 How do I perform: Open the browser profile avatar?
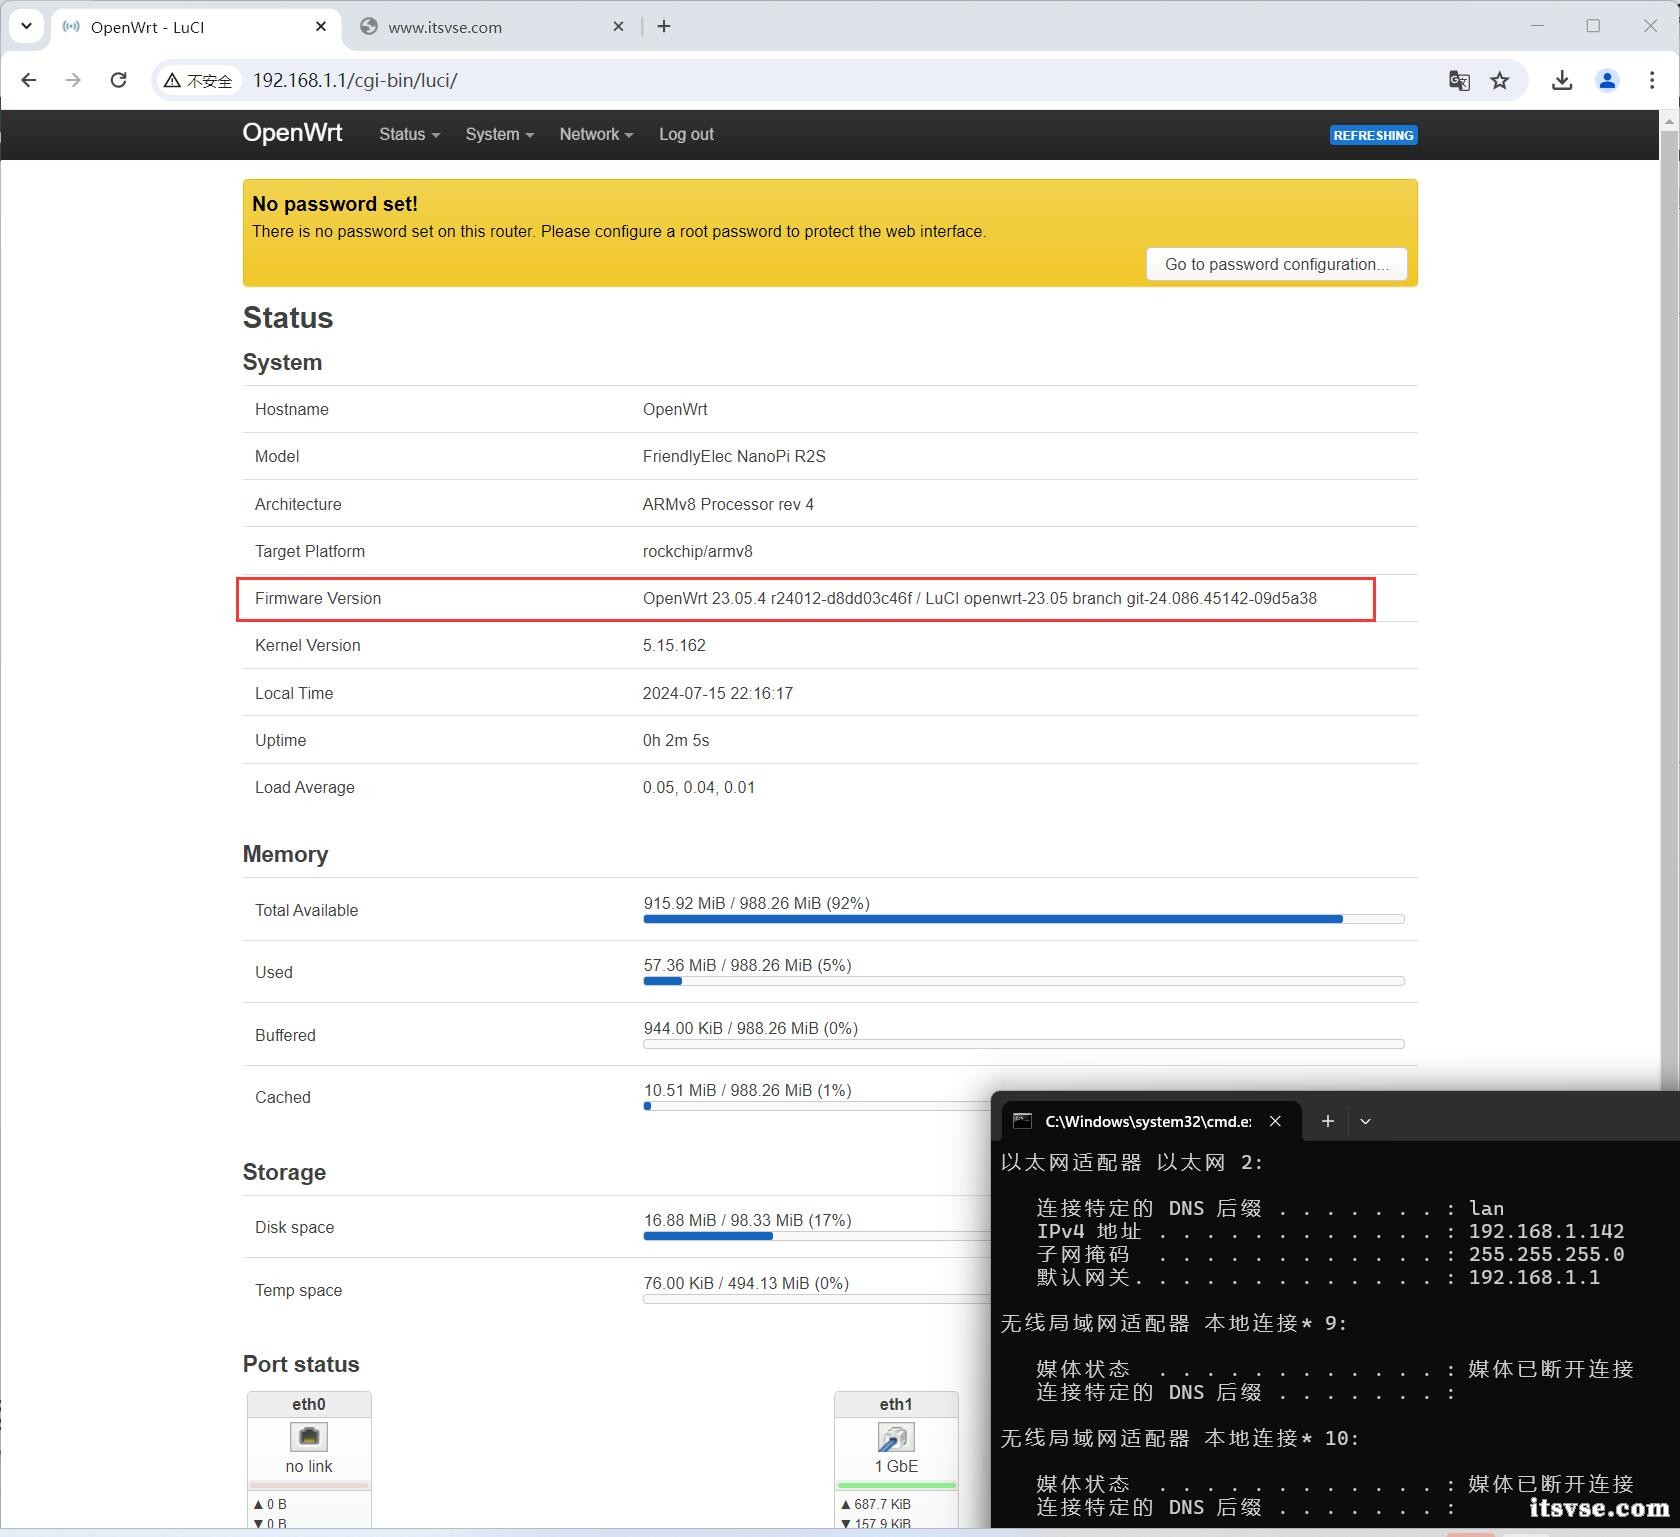1607,81
